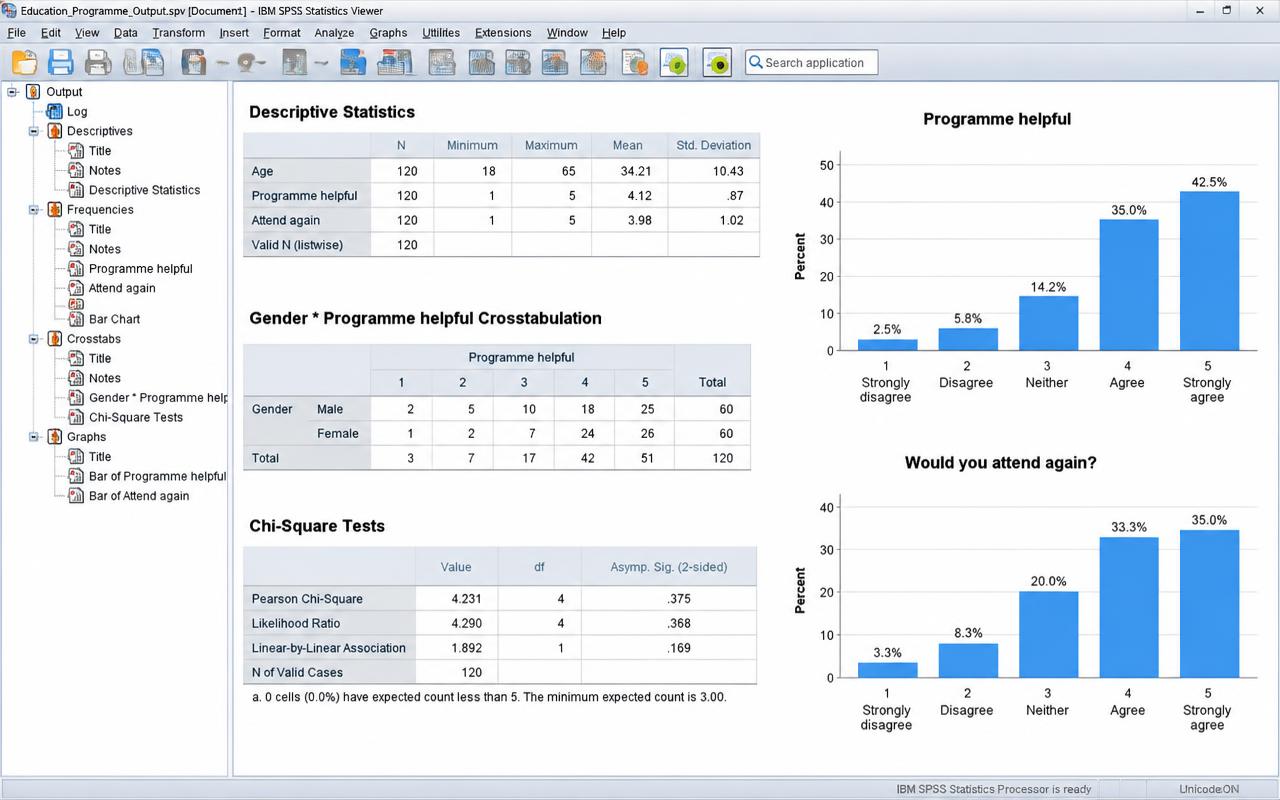Click the Log item icon in outline
This screenshot has width=1280, height=800.
pos(55,111)
